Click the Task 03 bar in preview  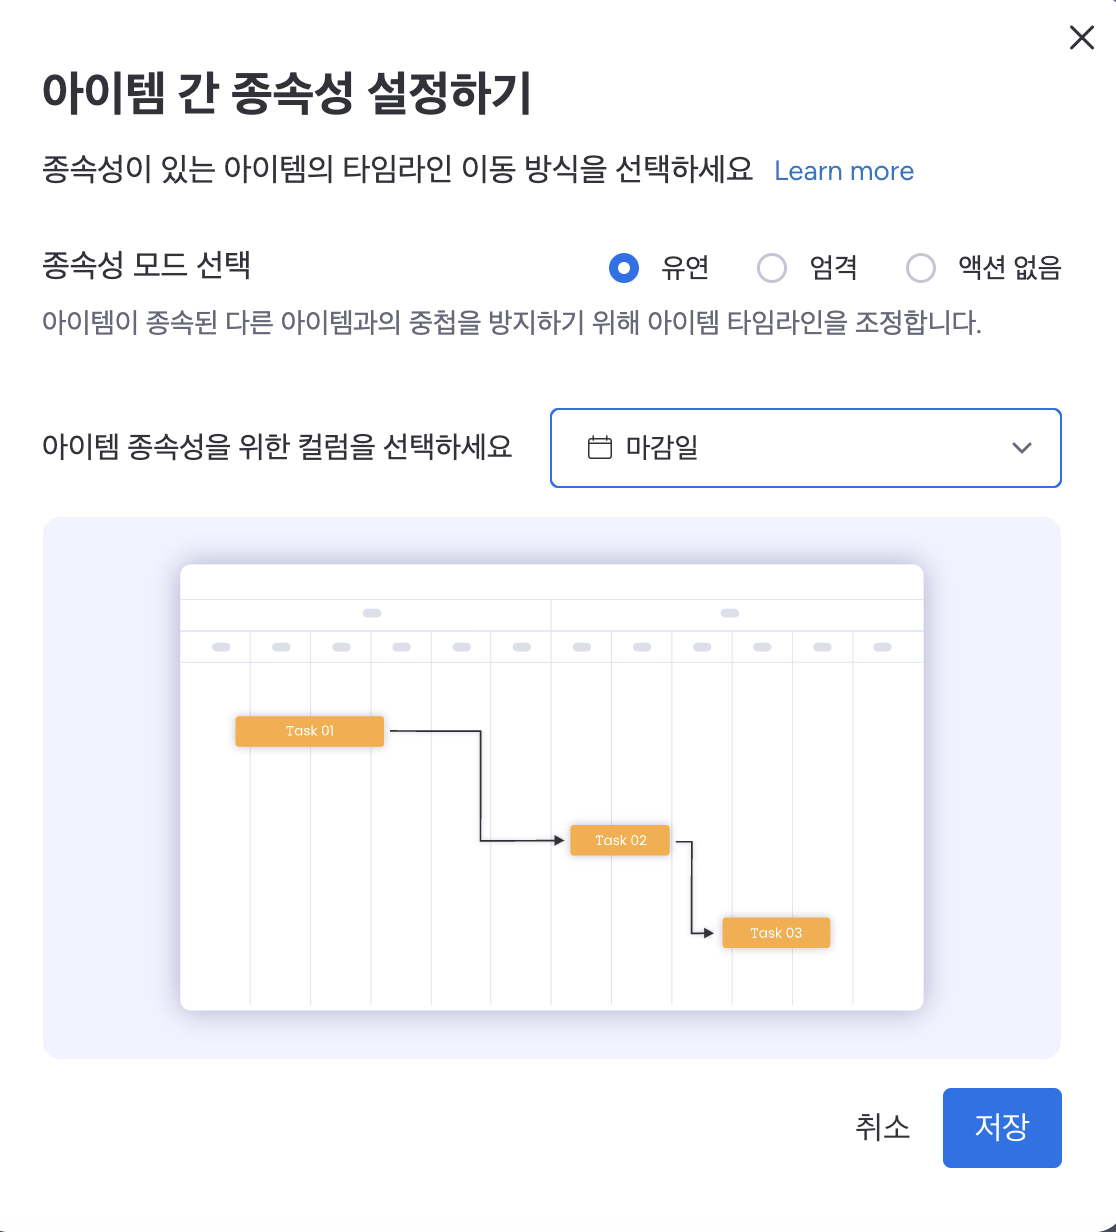(x=776, y=933)
